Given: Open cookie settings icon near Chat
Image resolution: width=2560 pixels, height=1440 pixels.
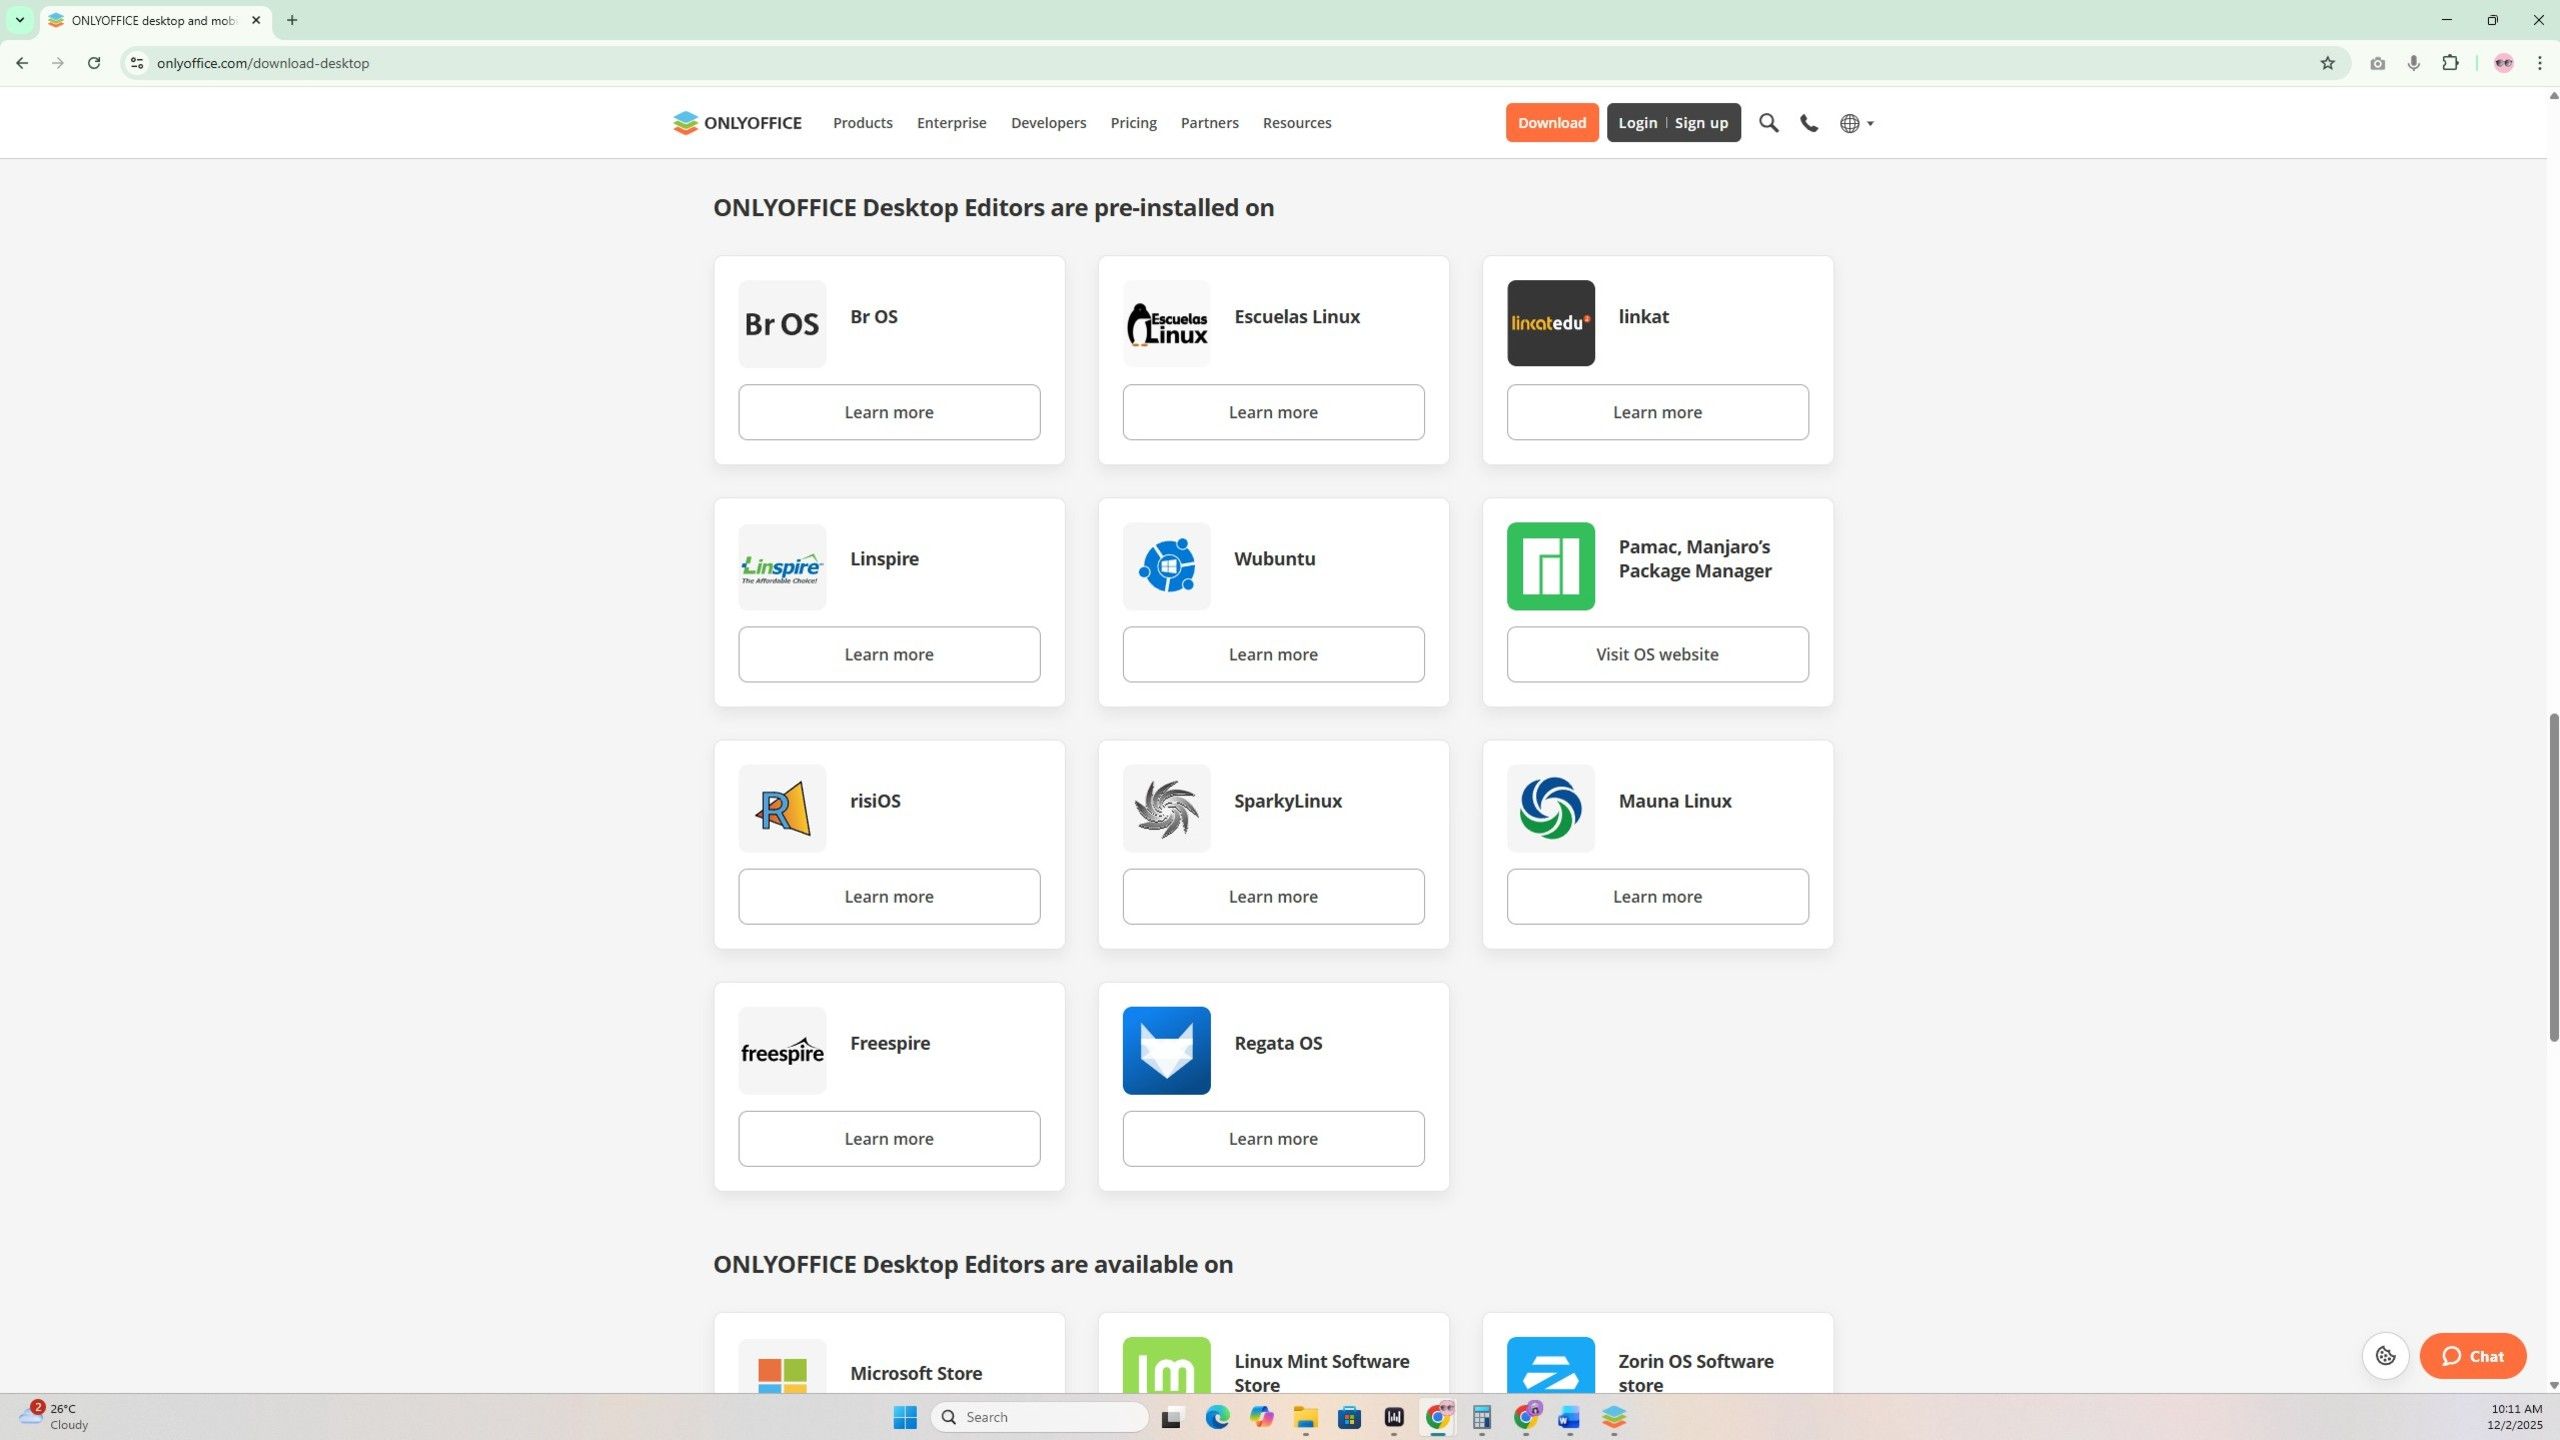Looking at the screenshot, I should coord(2386,1356).
